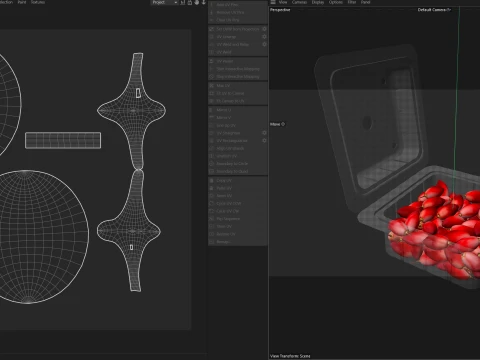Open the viewport hamburger menu
Image resolution: width=480 pixels, height=360 pixels.
pos(273,2)
